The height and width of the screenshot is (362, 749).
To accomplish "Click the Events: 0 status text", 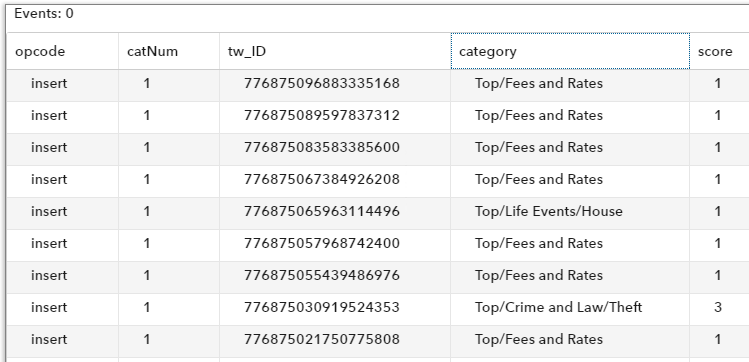I will [44, 14].
